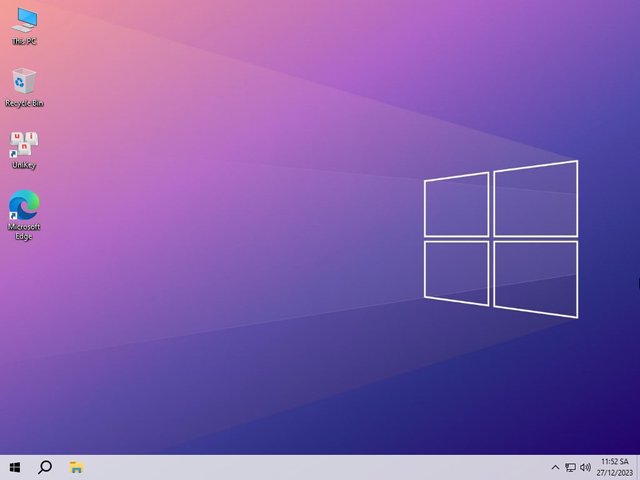
Task: Select the This PC desktop icon
Action: pyautogui.click(x=24, y=26)
